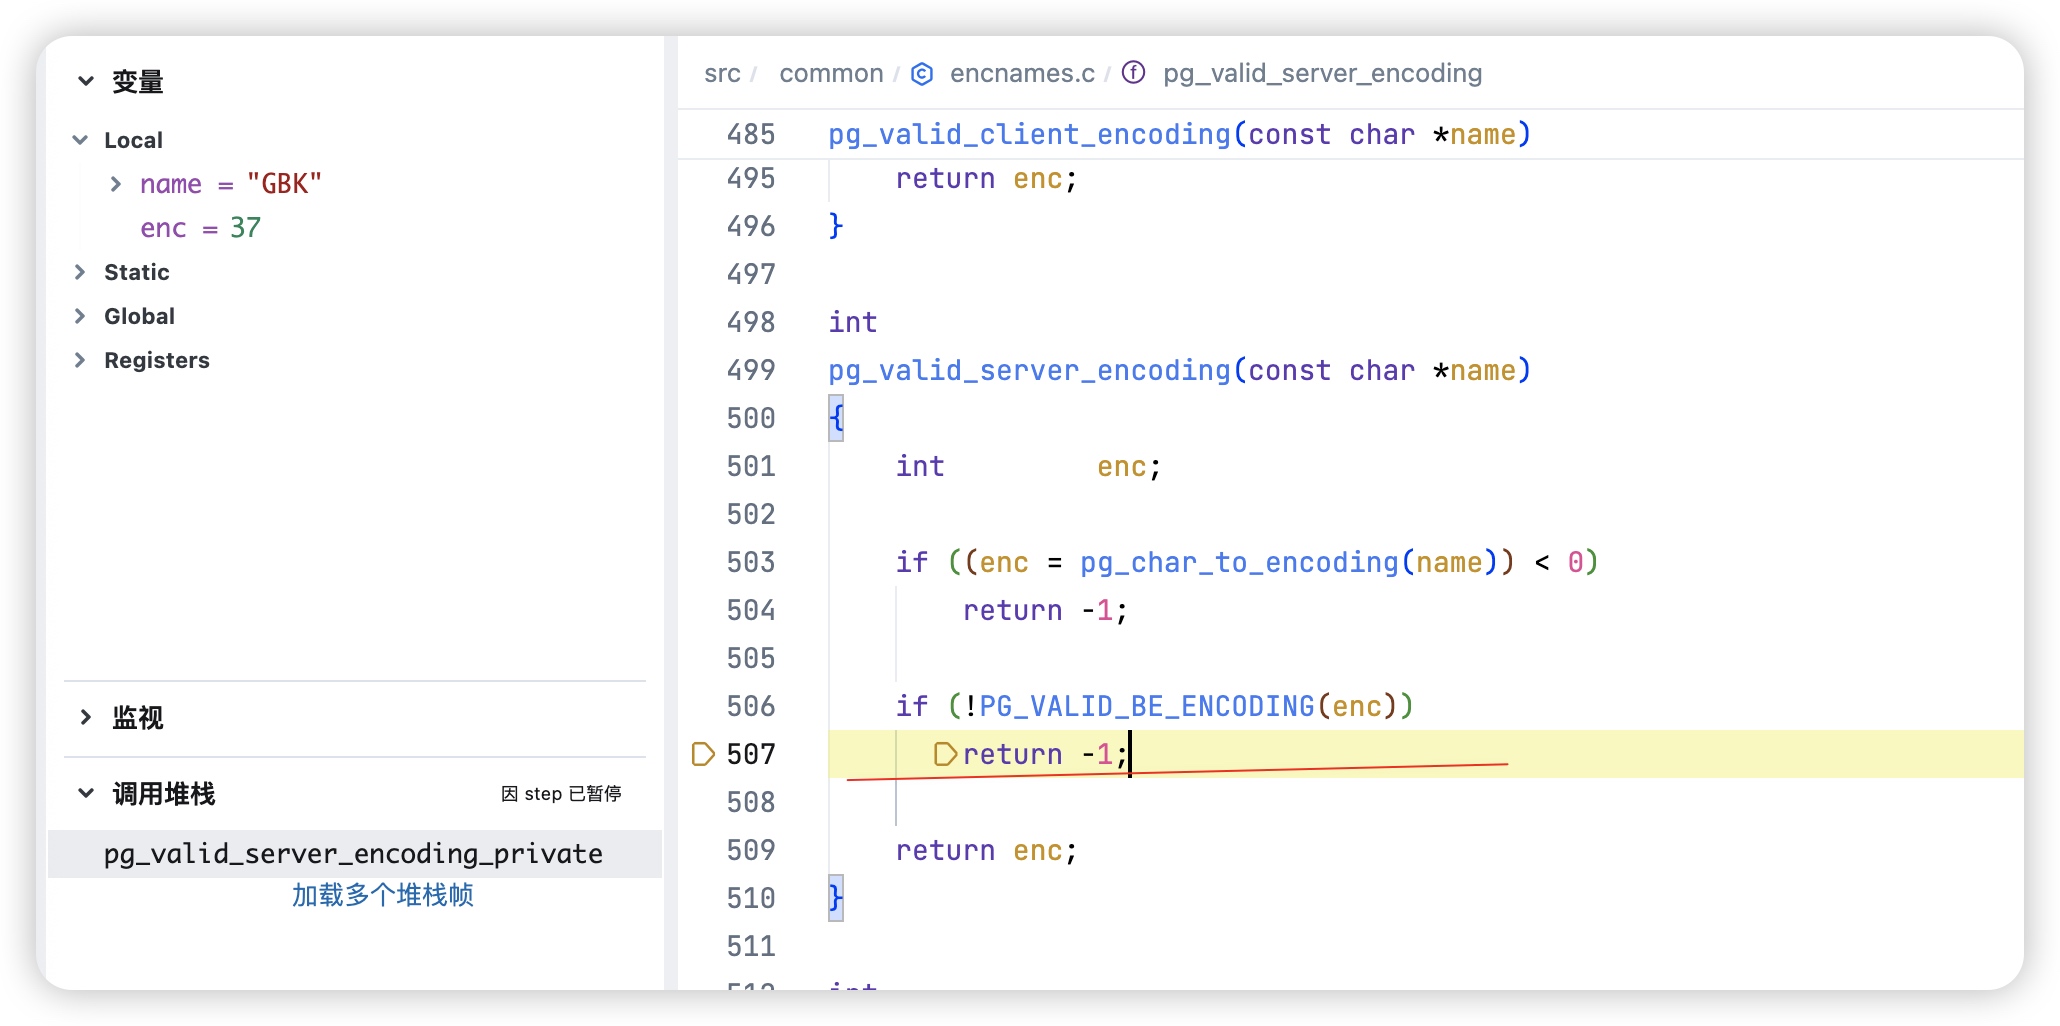Click the sticky header pg_valid_client_encoding line
2060x1026 pixels.
tap(1179, 134)
